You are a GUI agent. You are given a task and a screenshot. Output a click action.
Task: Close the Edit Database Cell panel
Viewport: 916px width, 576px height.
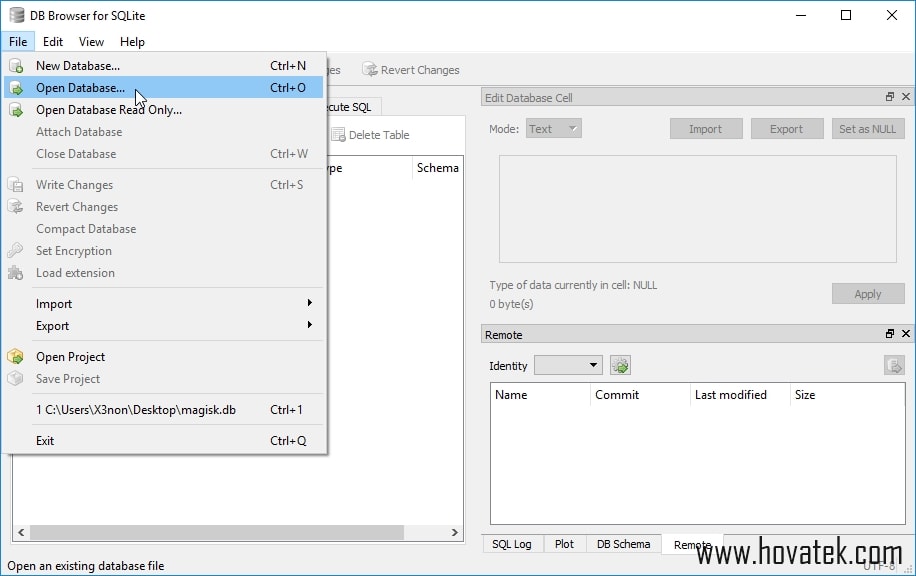click(x=905, y=96)
